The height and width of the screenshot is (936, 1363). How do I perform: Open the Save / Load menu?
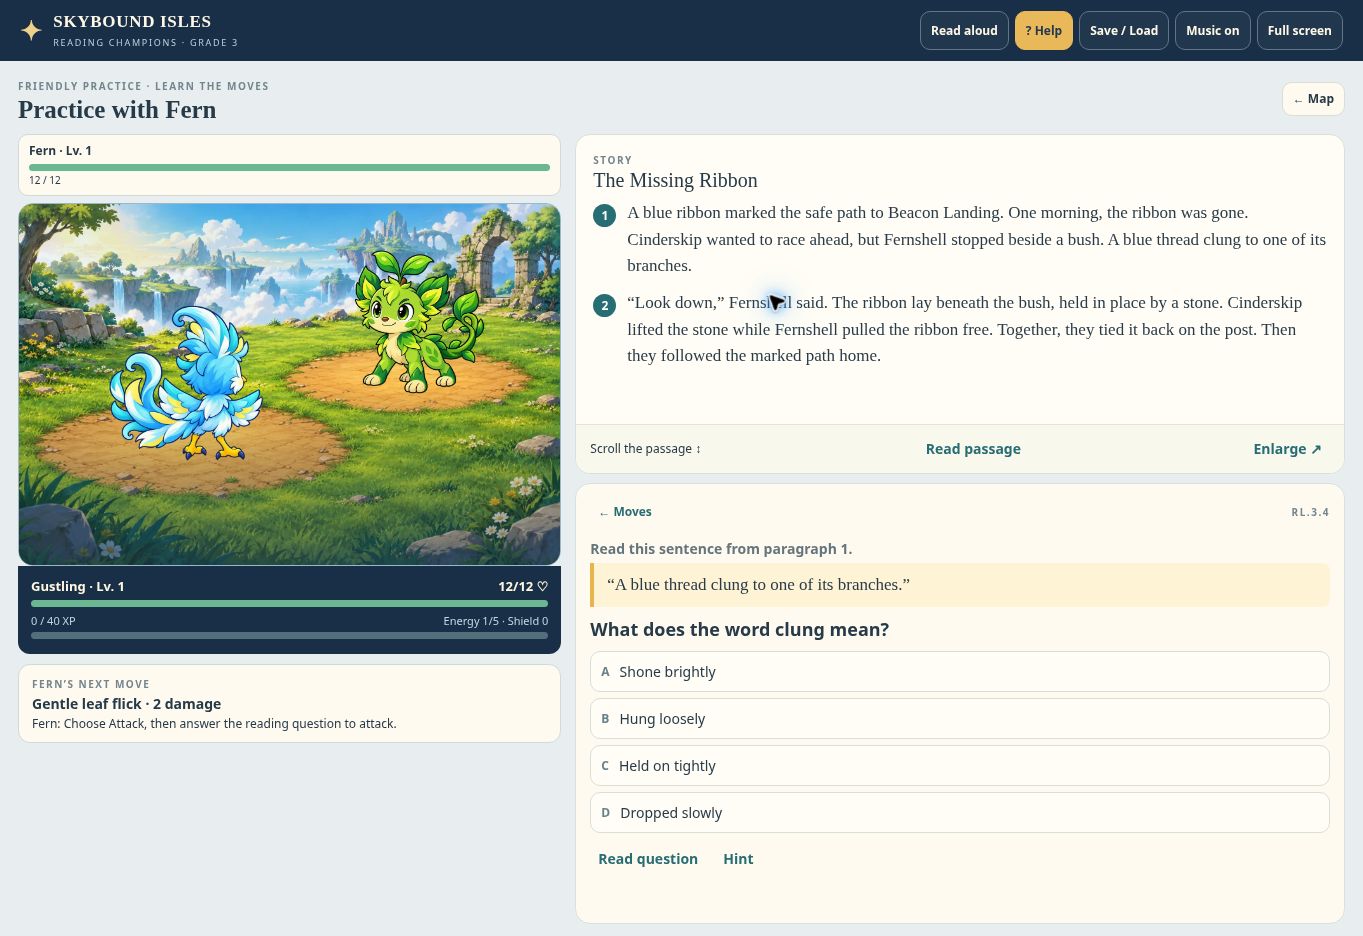(1124, 30)
